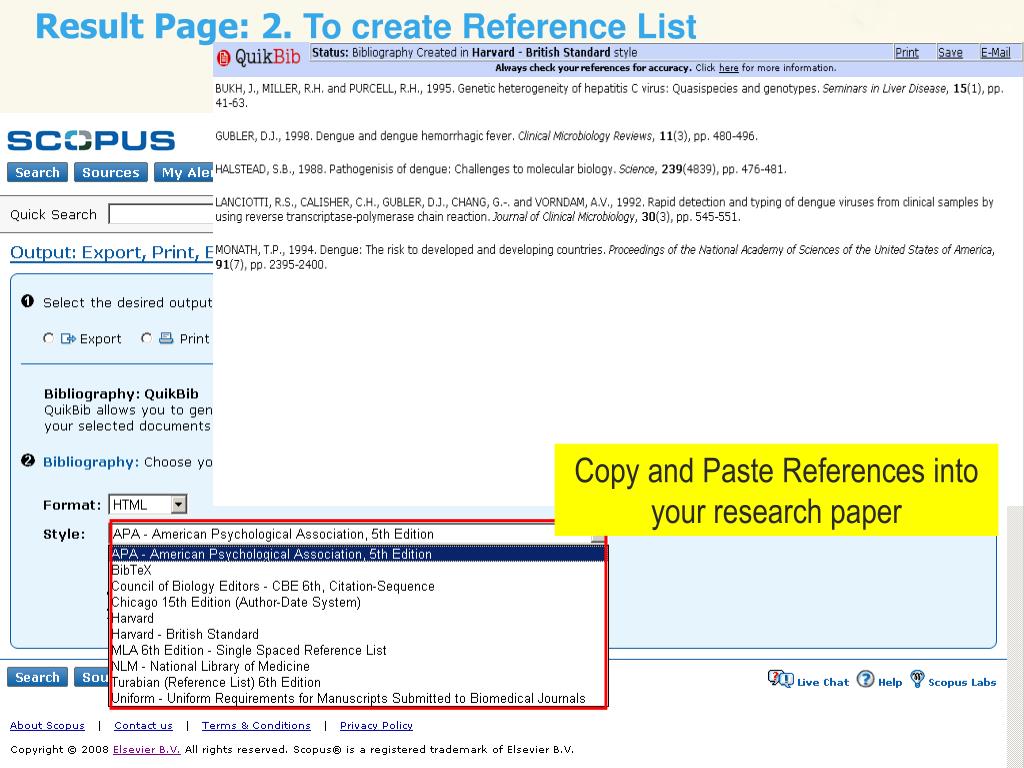Click the QuikBib logo icon
This screenshot has width=1024, height=768.
pyautogui.click(x=224, y=58)
